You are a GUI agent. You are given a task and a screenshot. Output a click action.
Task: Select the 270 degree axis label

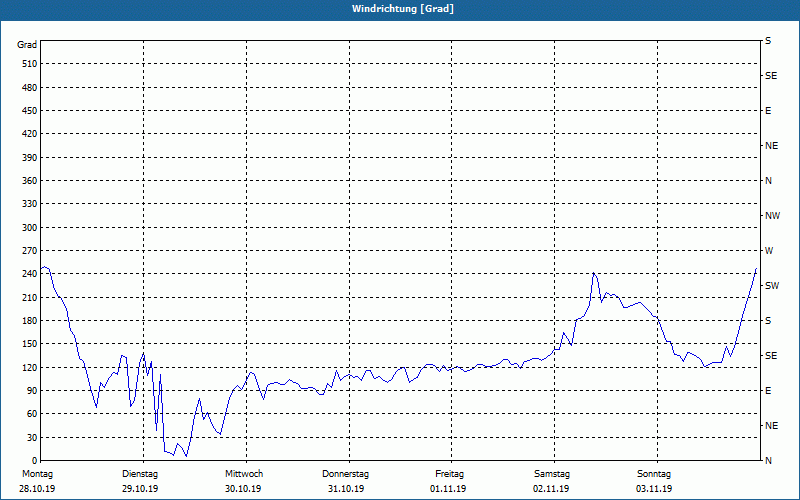(27, 251)
